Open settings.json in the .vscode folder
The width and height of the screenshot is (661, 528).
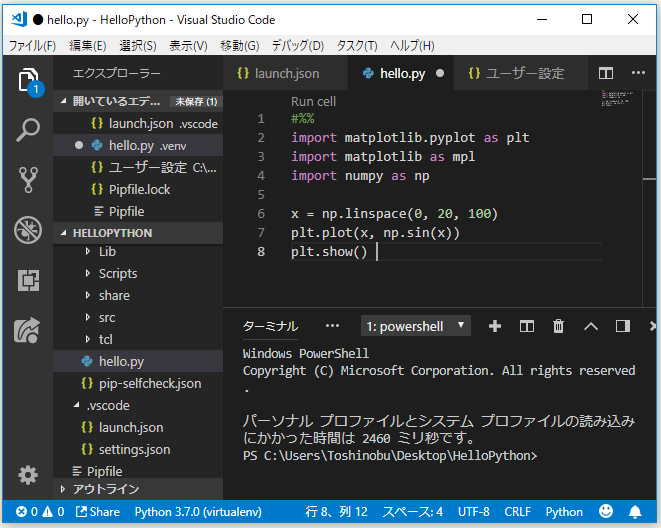click(x=138, y=449)
